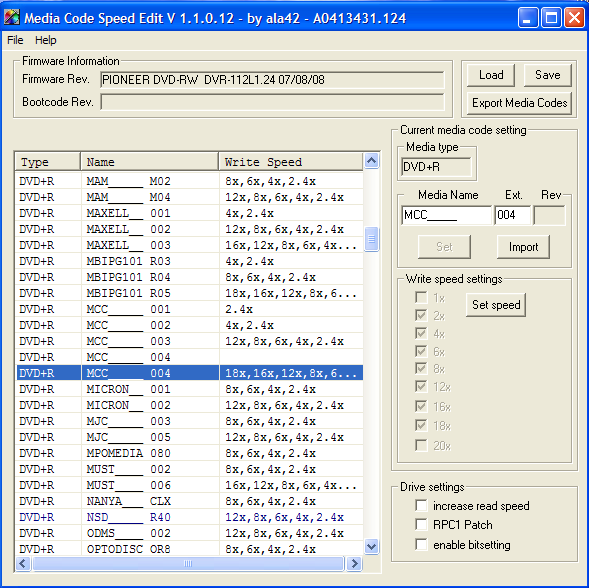Select the MICRON 001 row
This screenshot has width=589, height=588.
[x=190, y=389]
